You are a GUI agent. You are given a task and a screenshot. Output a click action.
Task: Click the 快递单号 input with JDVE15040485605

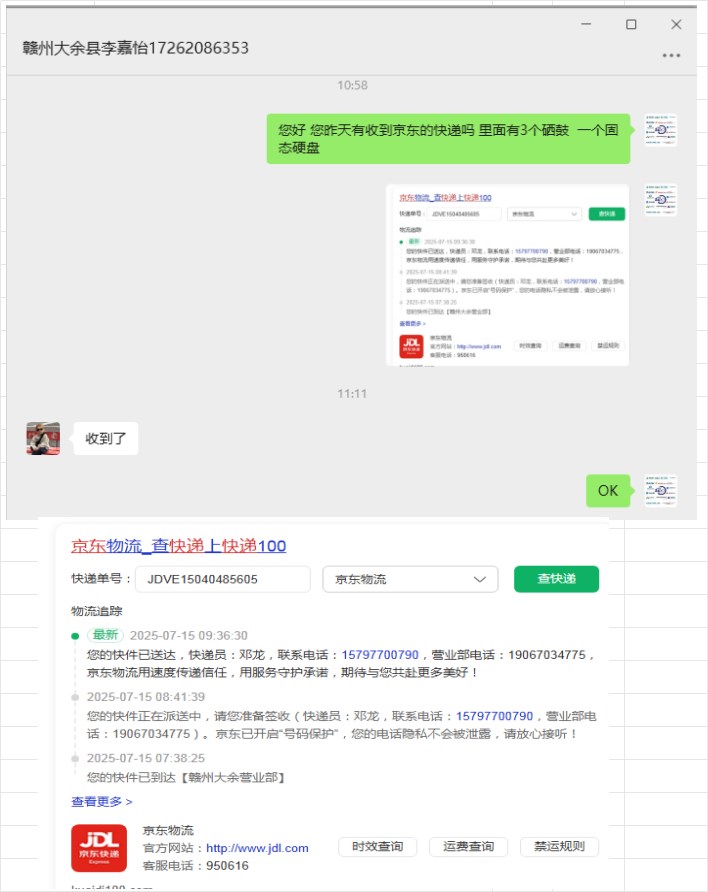click(223, 579)
